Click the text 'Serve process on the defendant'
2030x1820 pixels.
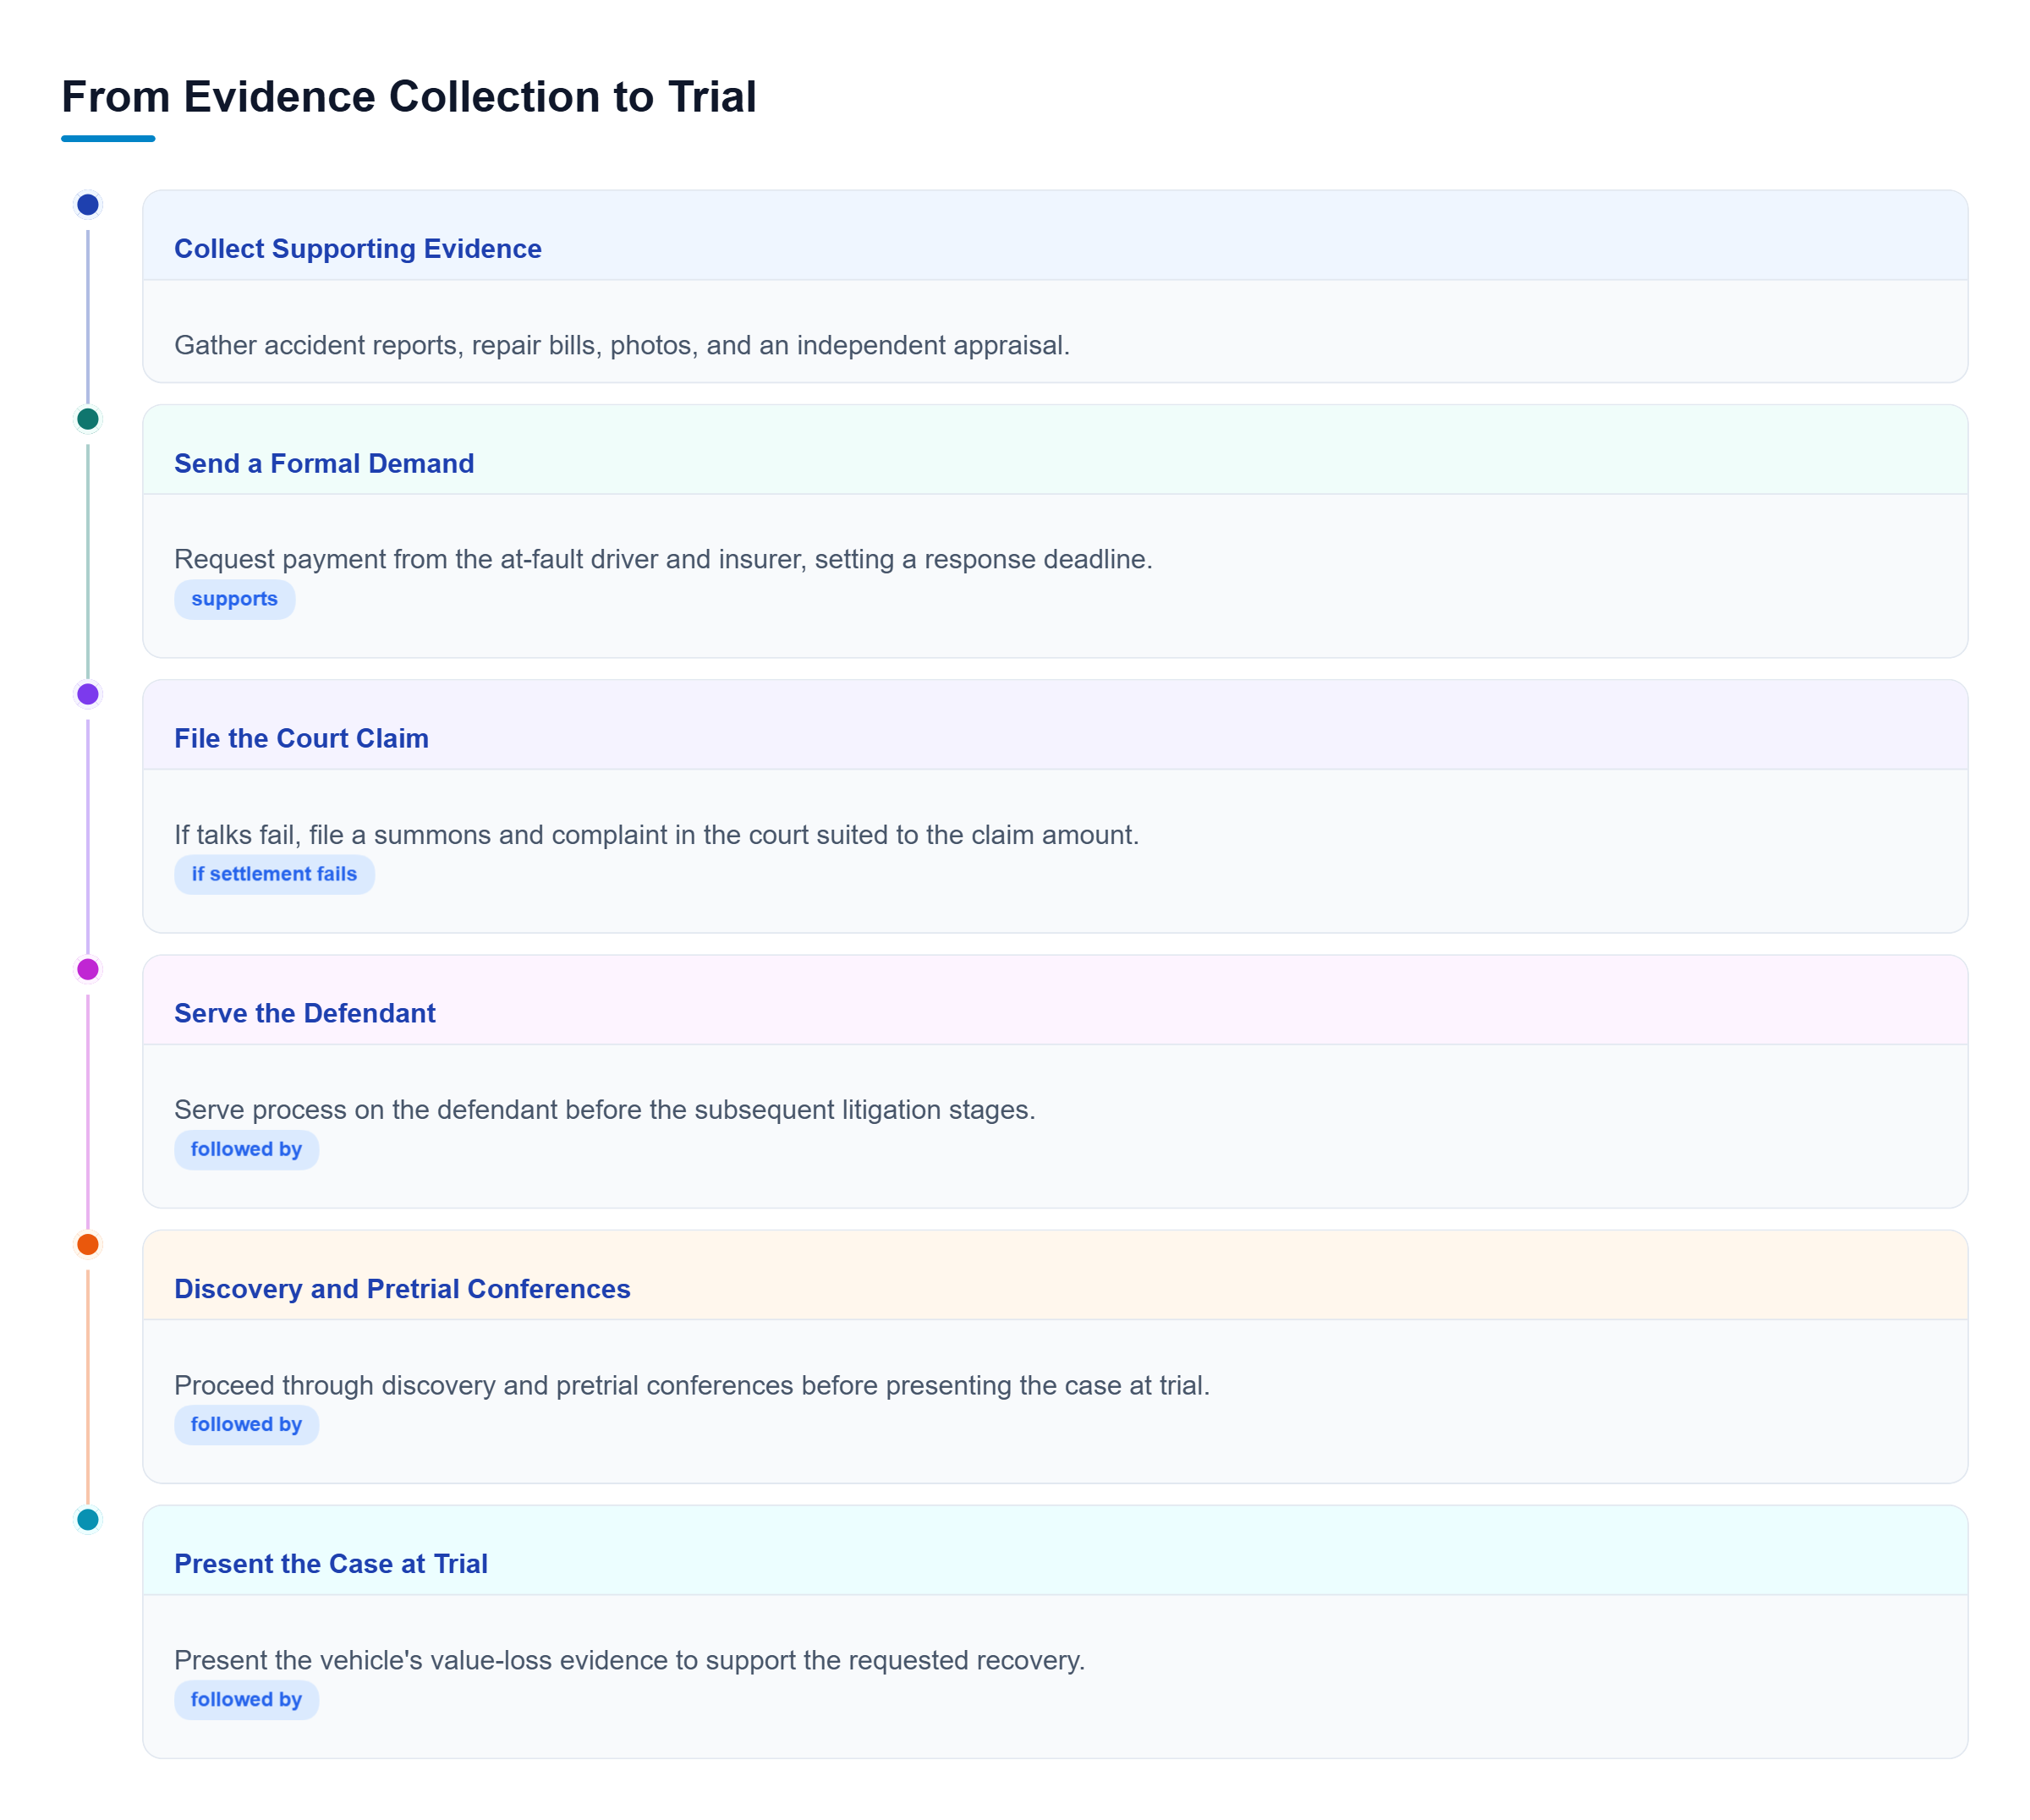(x=366, y=1110)
